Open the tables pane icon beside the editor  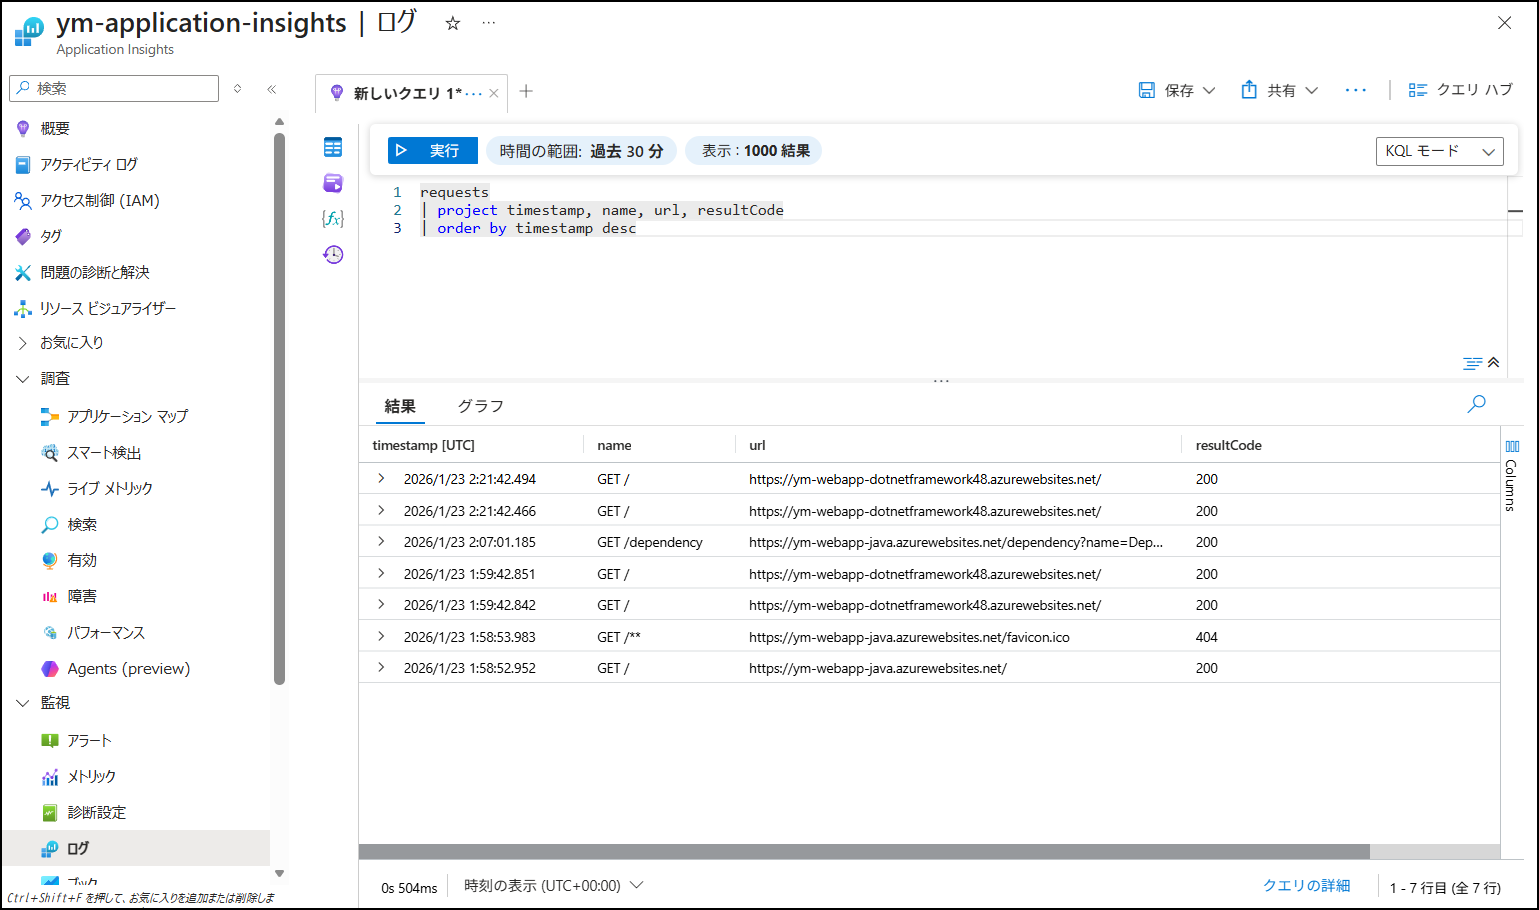[333, 148]
